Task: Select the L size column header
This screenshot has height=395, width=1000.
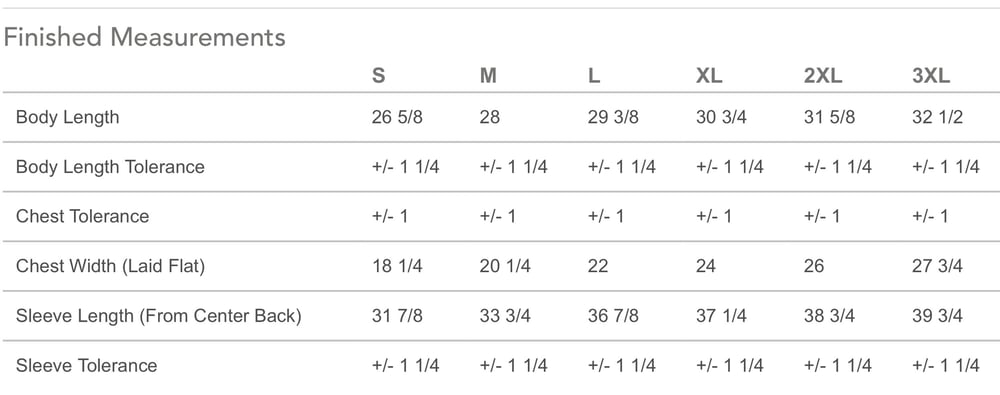Action: [x=594, y=76]
